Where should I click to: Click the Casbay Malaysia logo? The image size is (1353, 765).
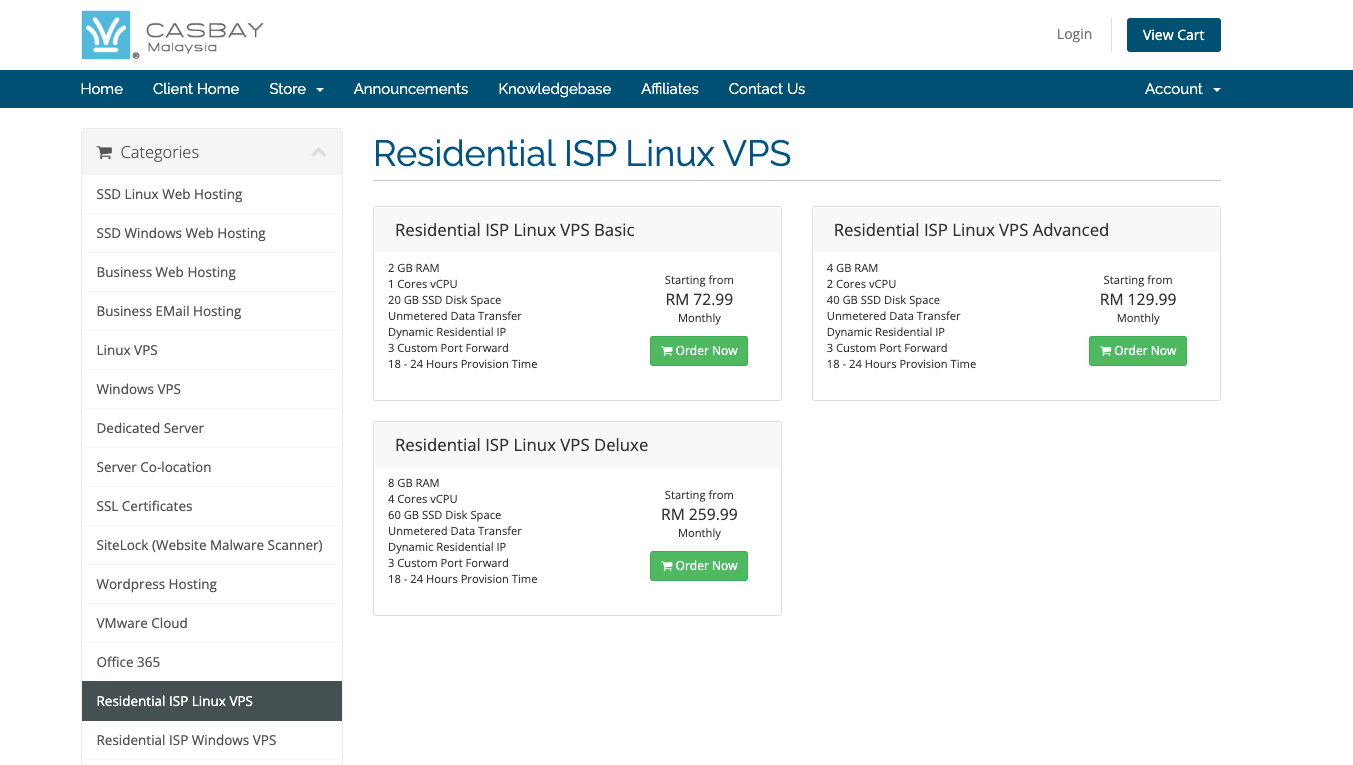click(173, 35)
